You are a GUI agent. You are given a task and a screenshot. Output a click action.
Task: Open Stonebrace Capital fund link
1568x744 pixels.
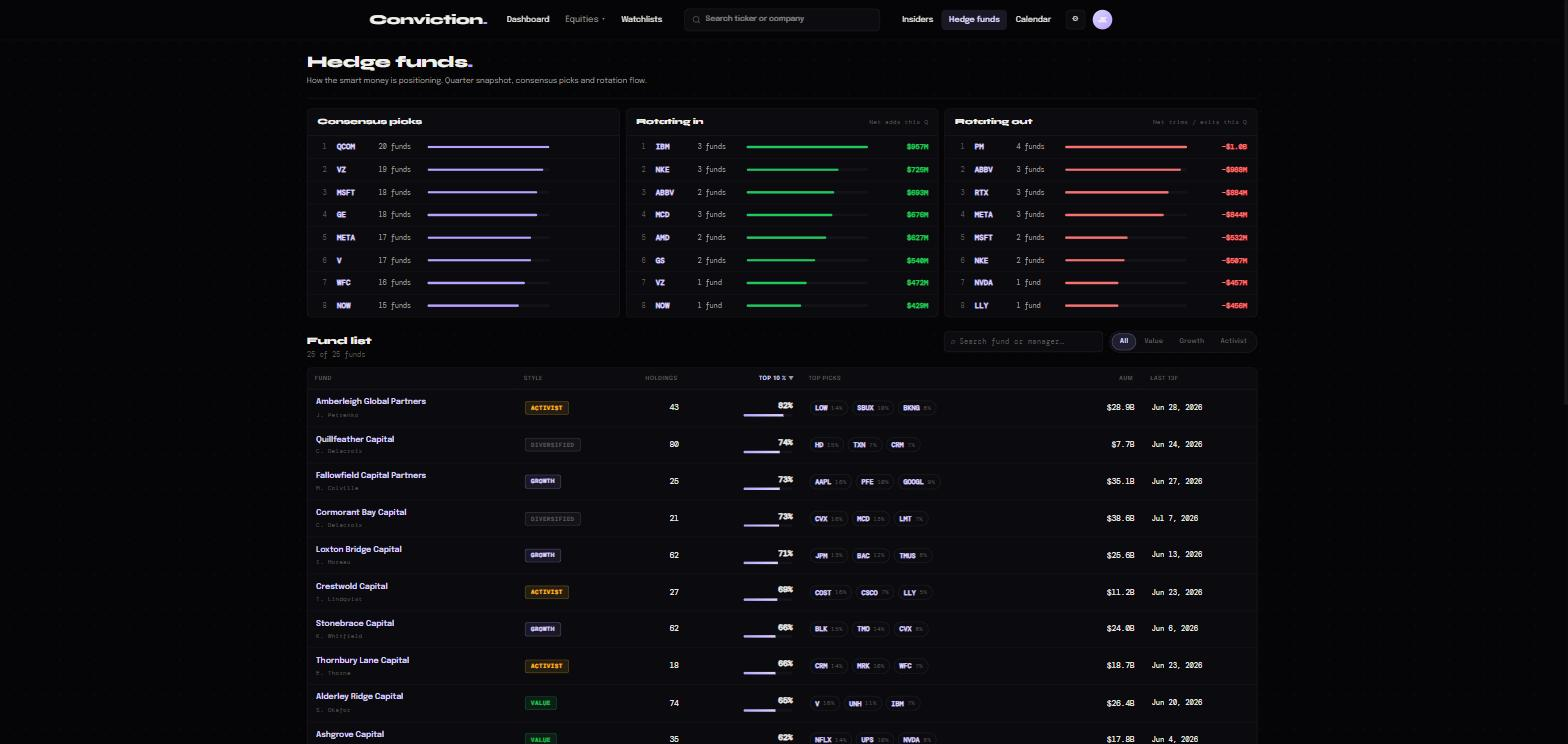pos(355,623)
